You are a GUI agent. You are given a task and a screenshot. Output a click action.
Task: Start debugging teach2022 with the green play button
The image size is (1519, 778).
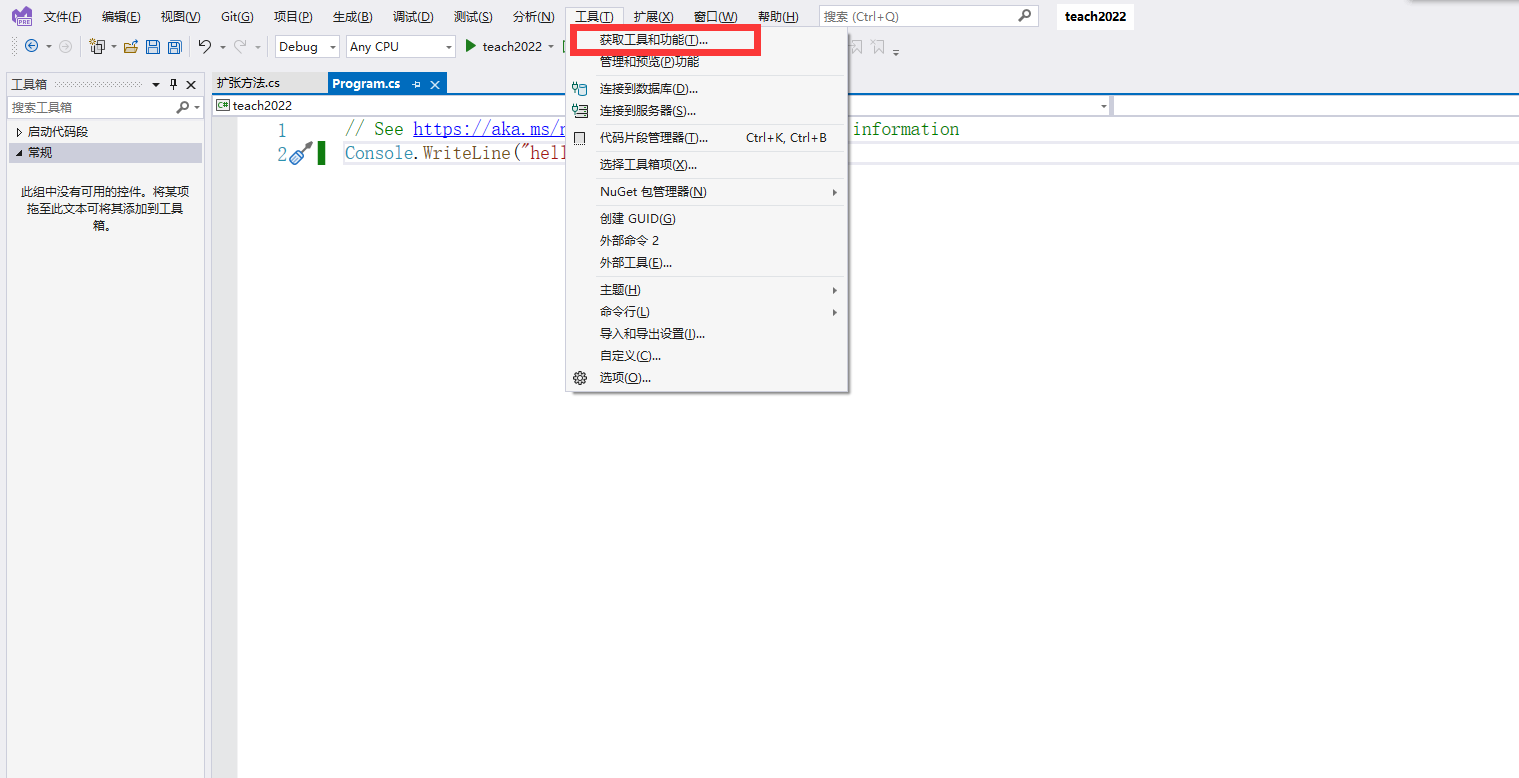tap(471, 46)
